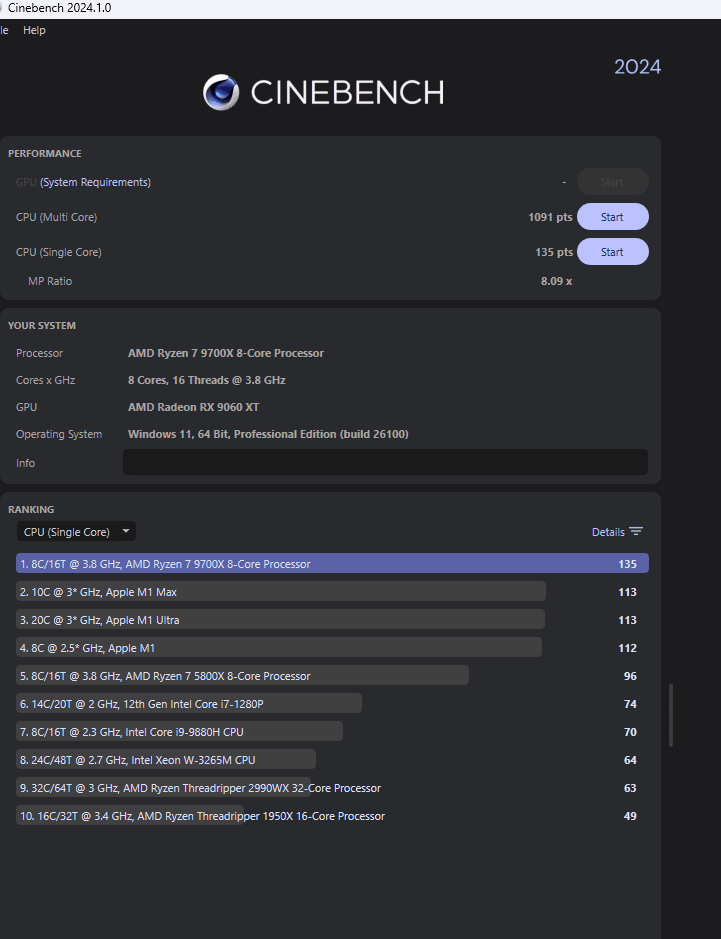Screen dimensions: 721x939
Task: Select the Apple M1 Ultra ranking row
Action: (x=332, y=620)
